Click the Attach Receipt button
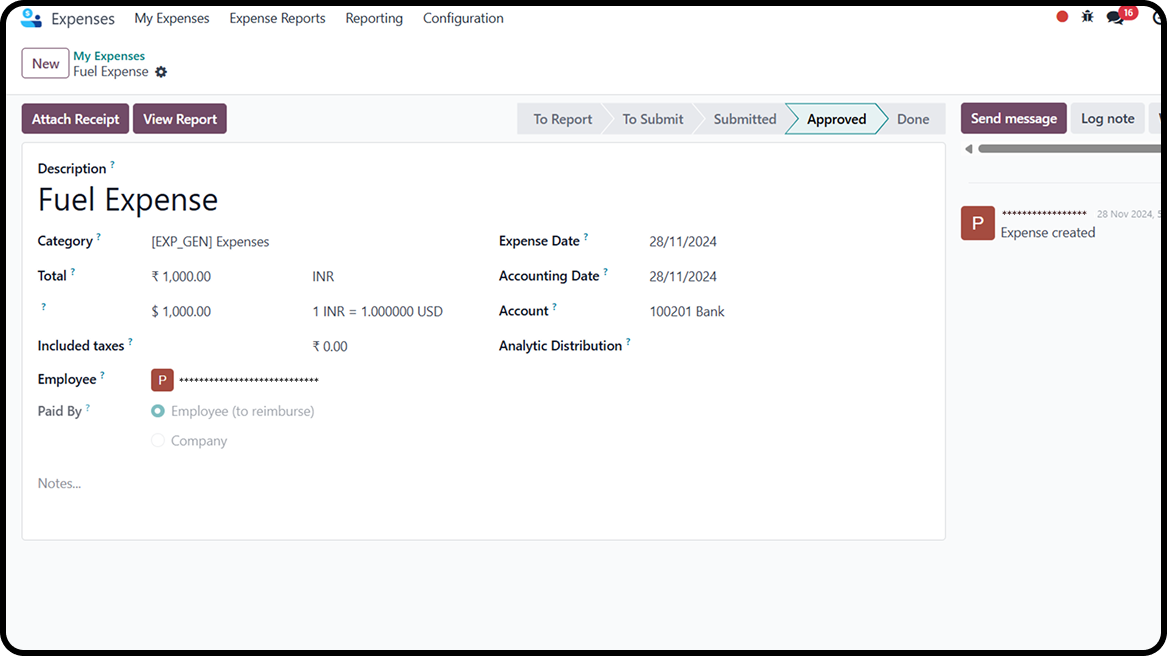Viewport: 1167px width, 656px height. [x=75, y=119]
